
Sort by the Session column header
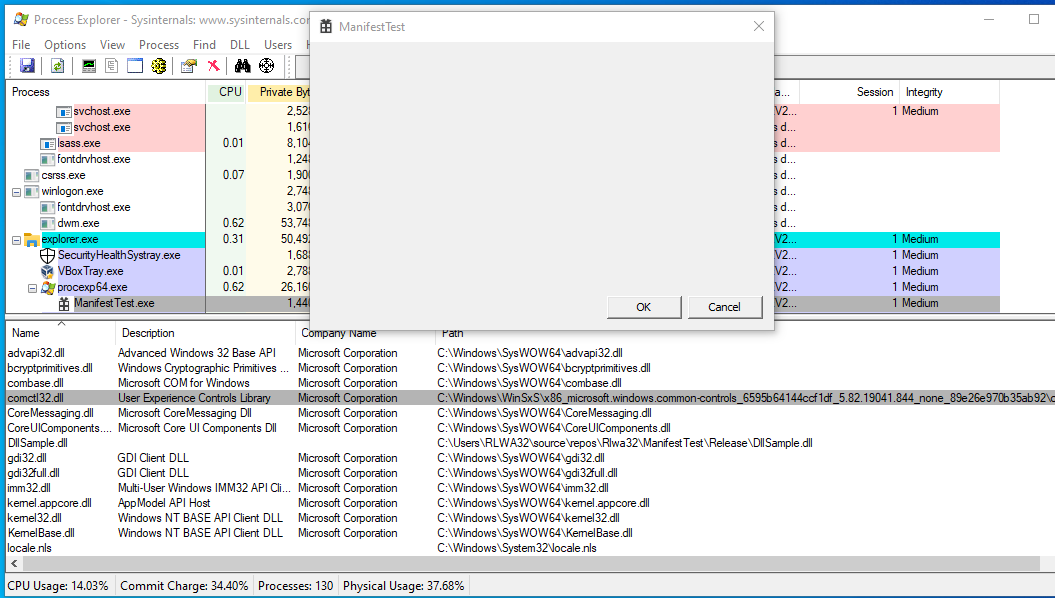[x=849, y=92]
